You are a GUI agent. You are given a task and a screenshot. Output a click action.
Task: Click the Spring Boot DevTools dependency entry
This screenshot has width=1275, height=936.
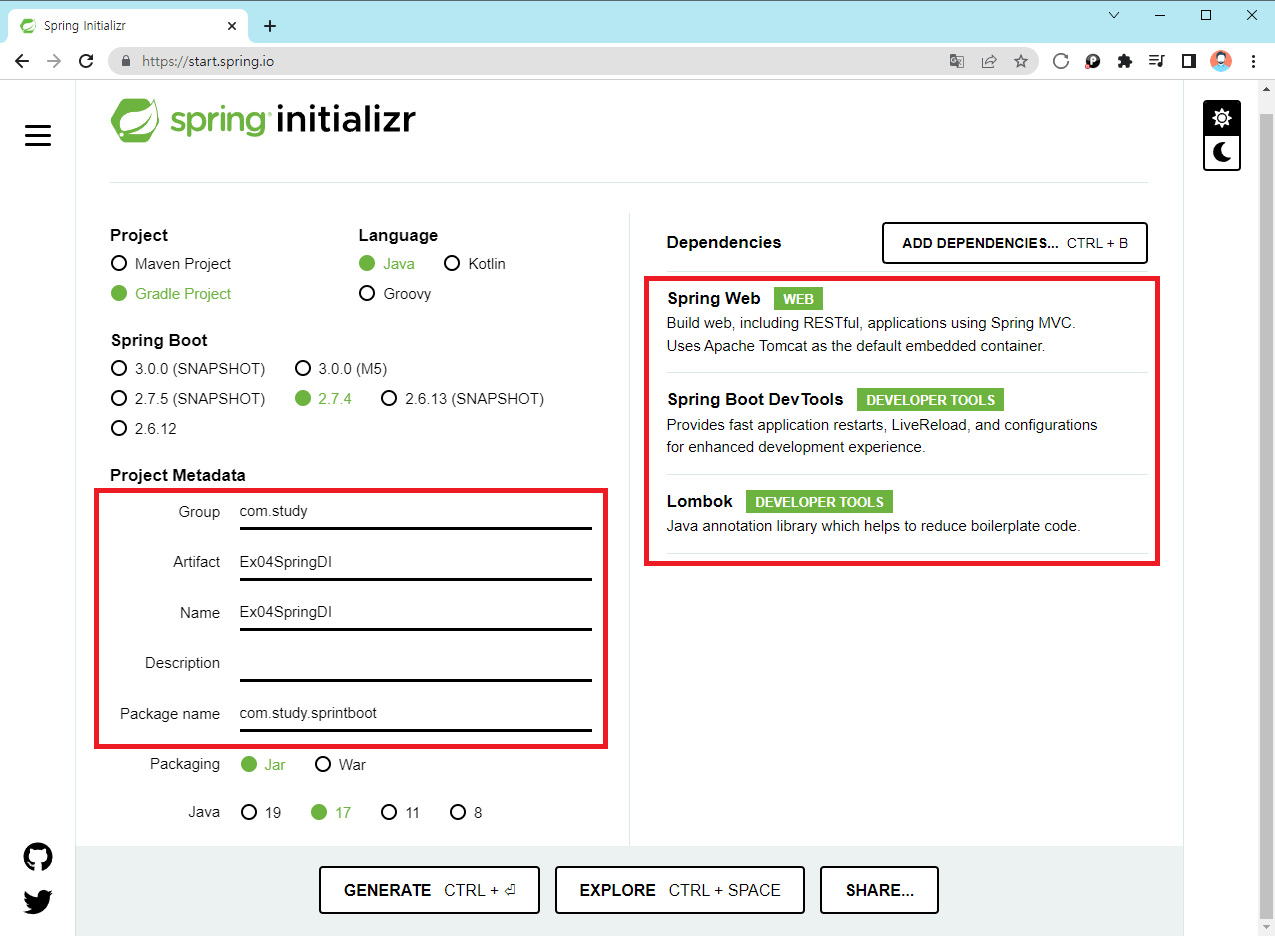click(x=907, y=423)
